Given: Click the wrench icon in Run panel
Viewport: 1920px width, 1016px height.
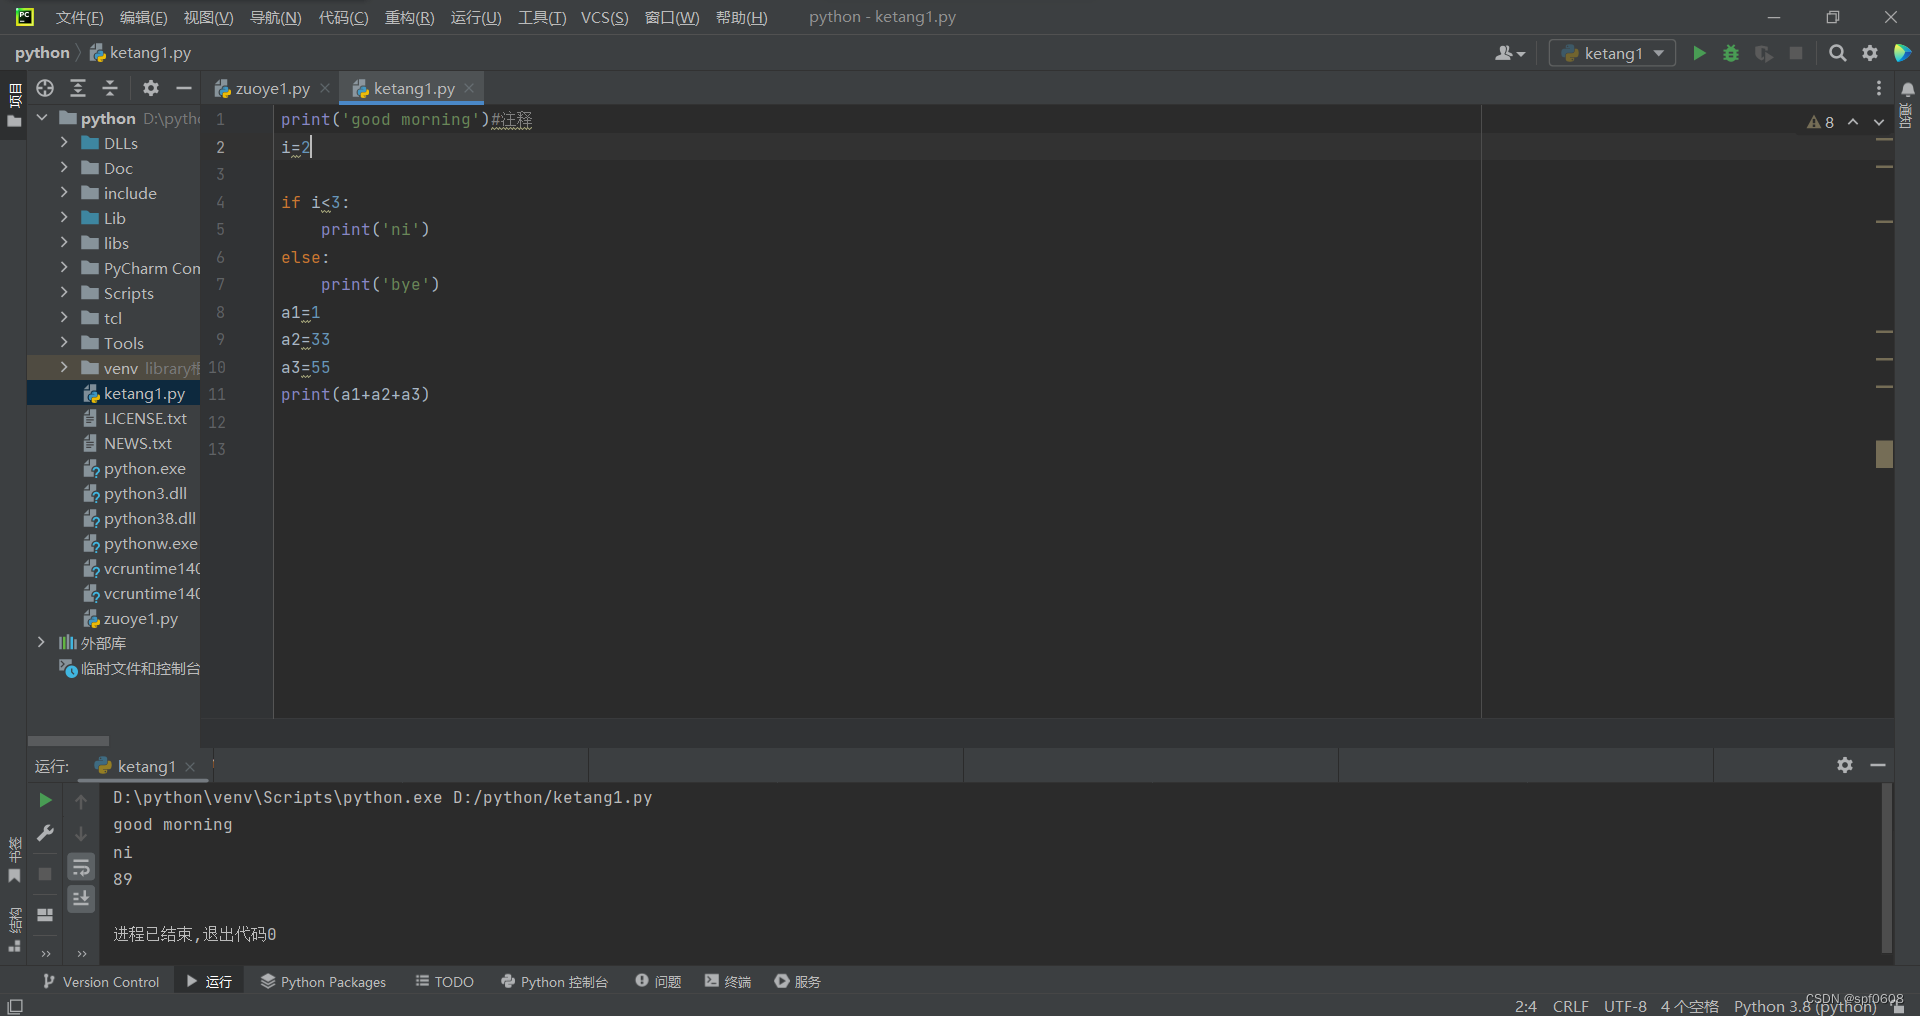Looking at the screenshot, I should point(45,833).
